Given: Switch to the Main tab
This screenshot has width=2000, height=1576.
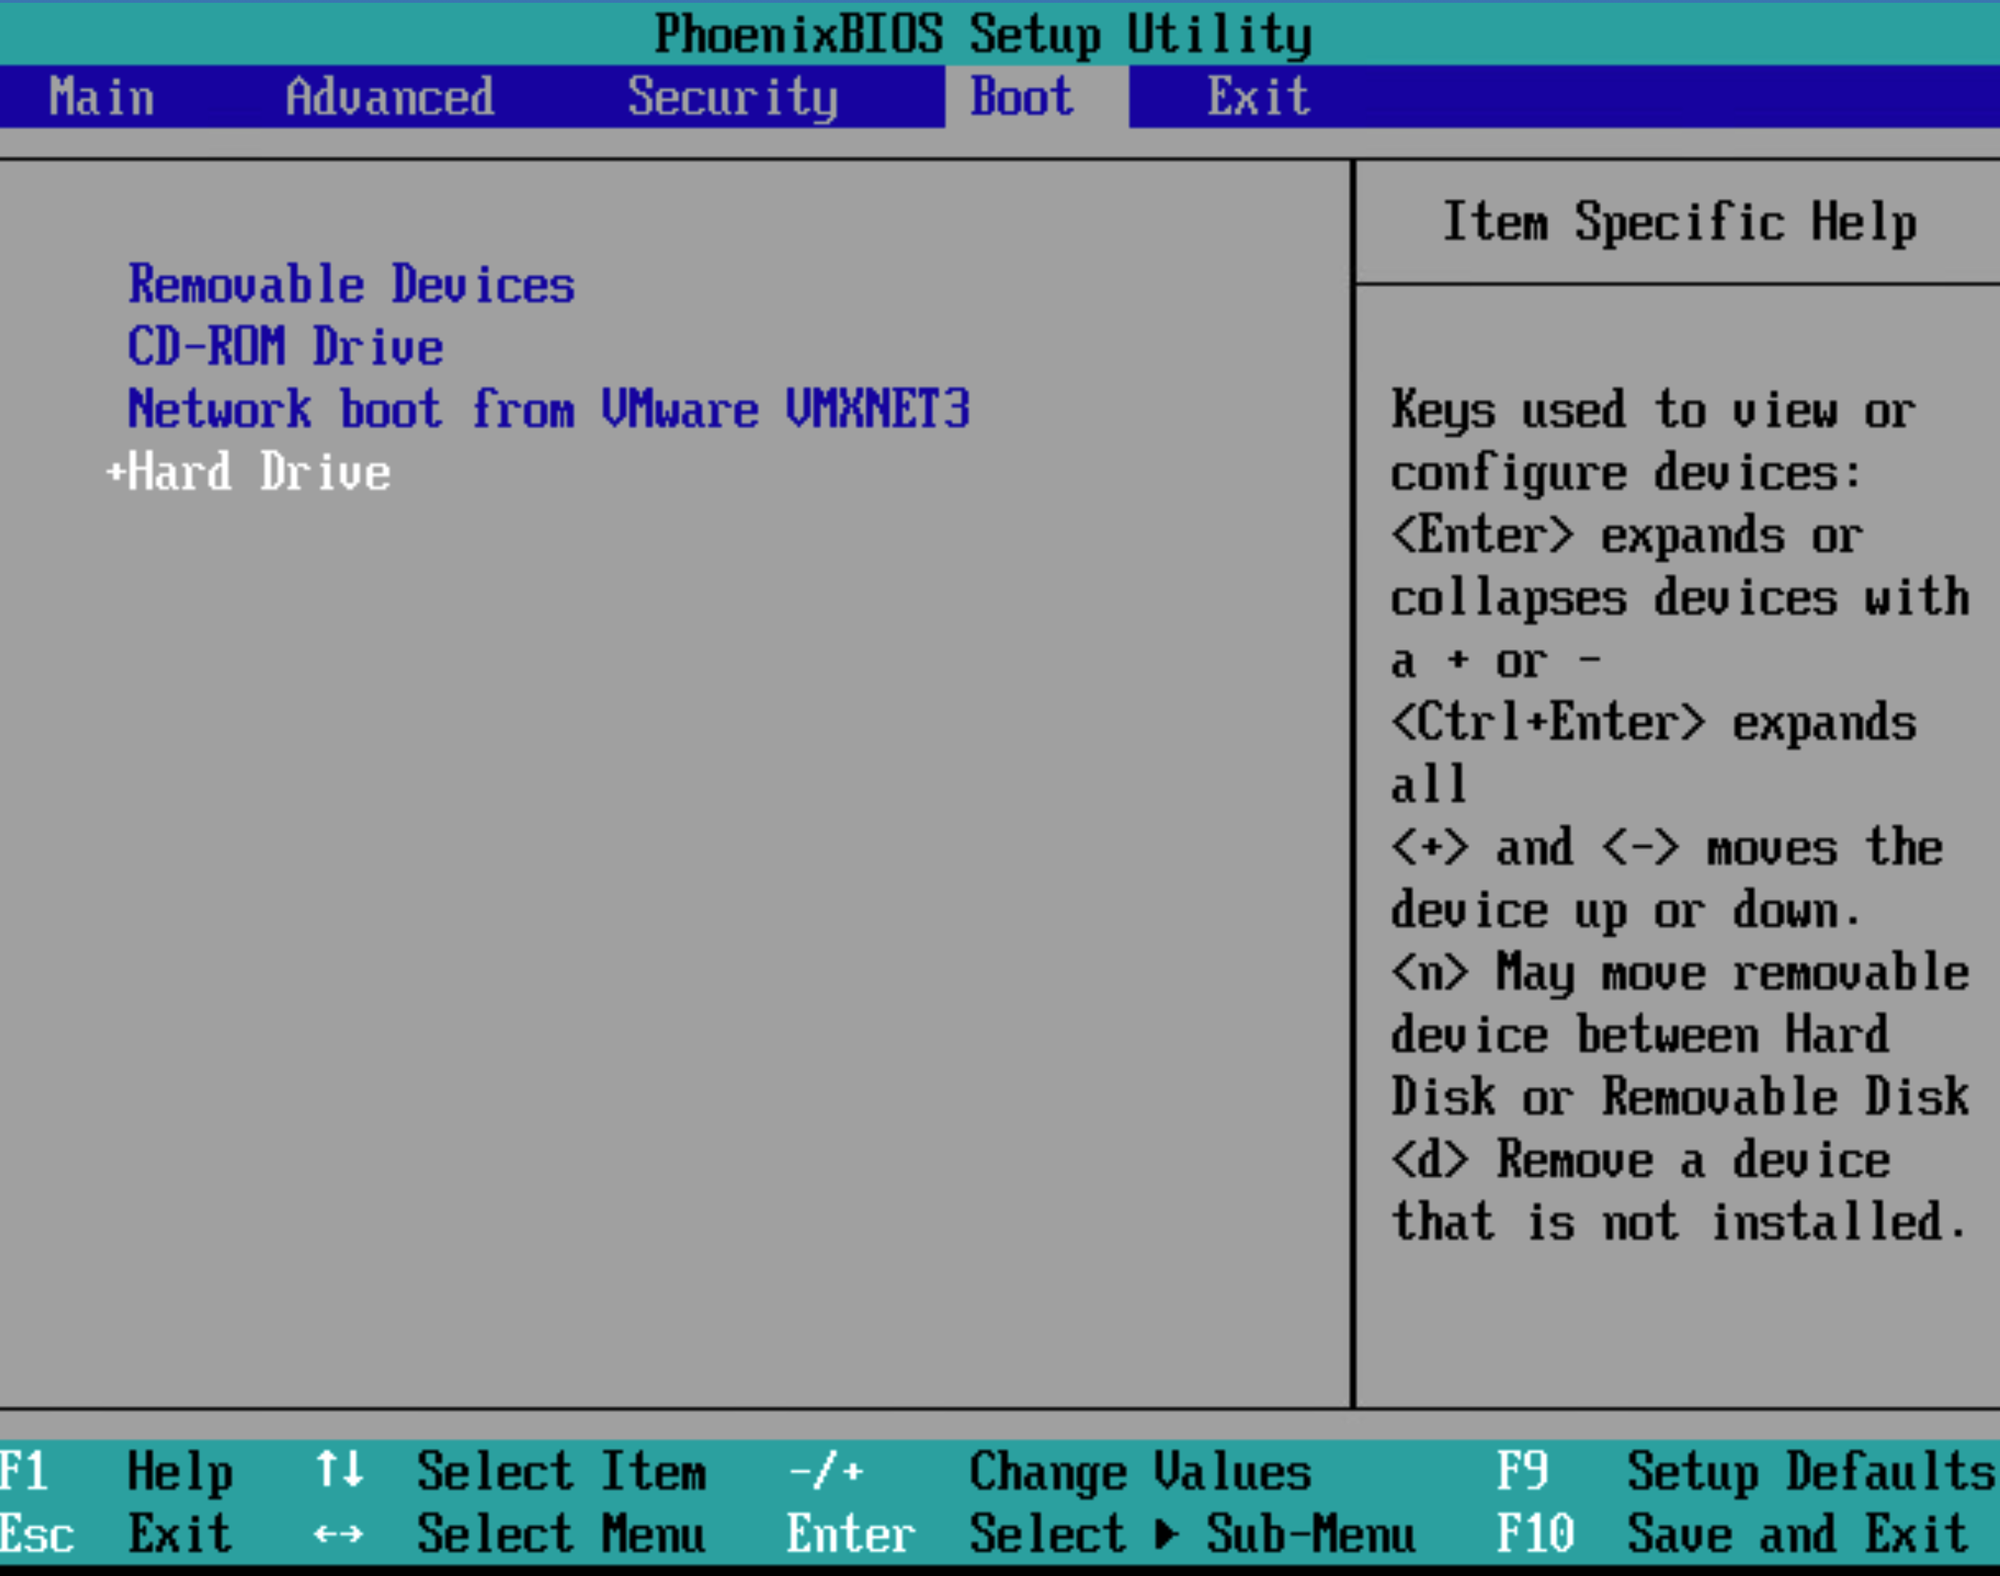Looking at the screenshot, I should pyautogui.click(x=100, y=96).
